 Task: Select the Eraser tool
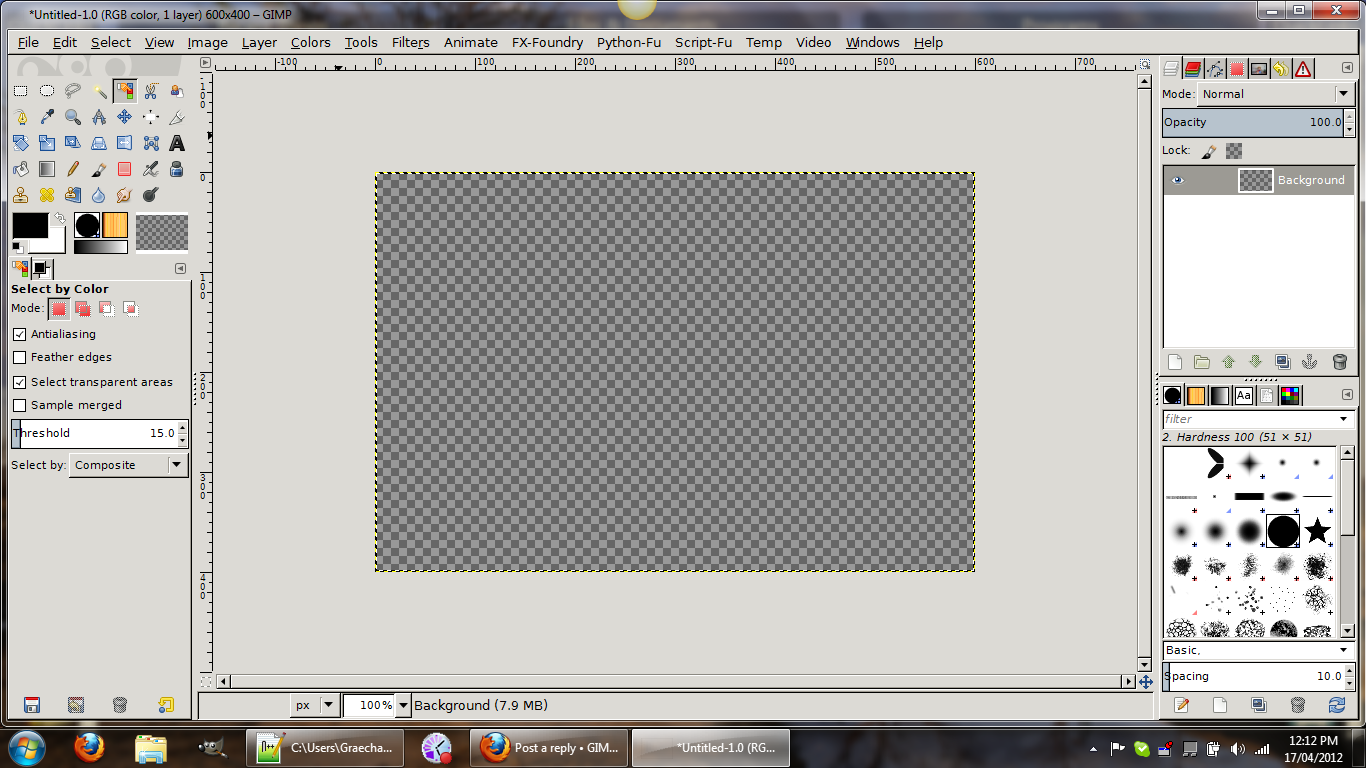coord(125,169)
